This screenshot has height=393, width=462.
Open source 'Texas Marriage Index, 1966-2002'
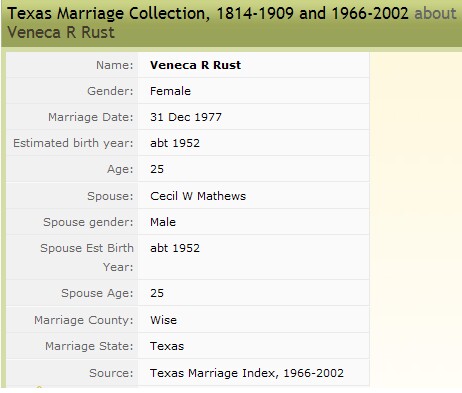pos(247,373)
